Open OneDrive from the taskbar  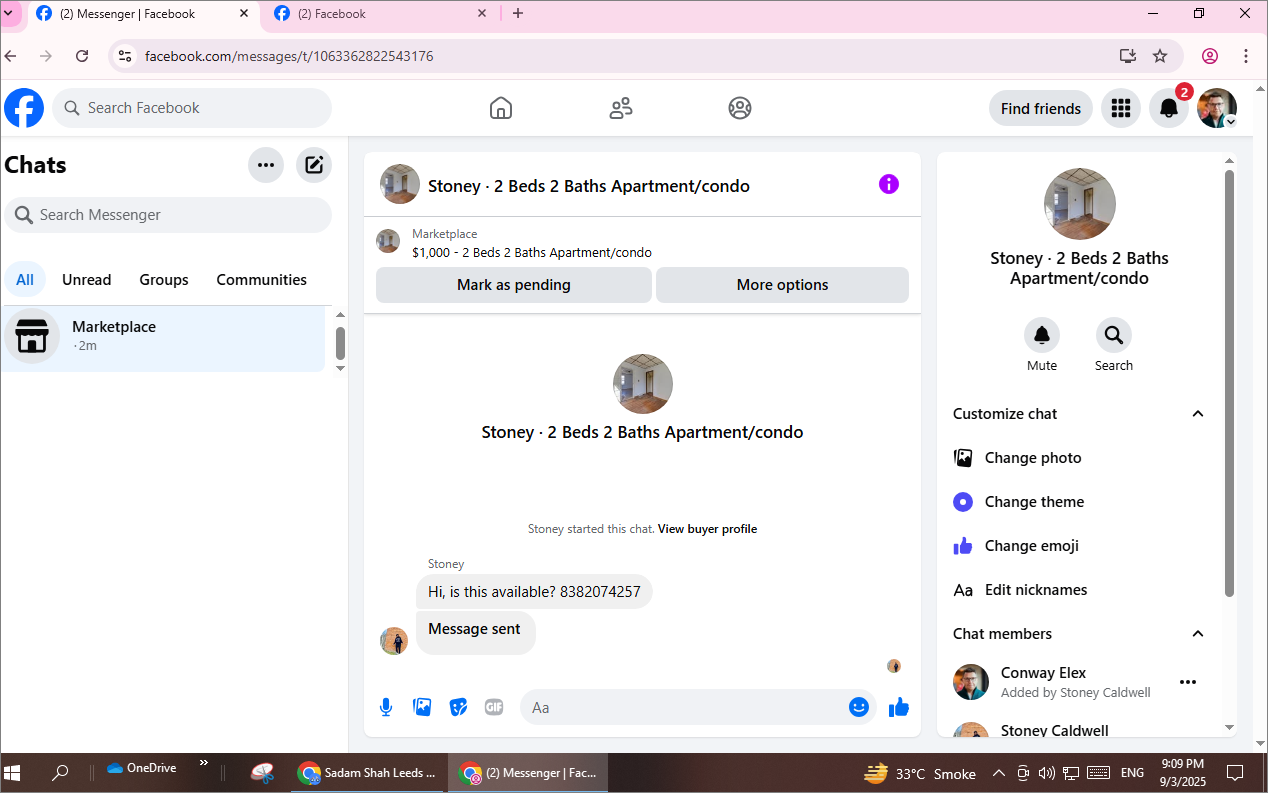(142, 768)
